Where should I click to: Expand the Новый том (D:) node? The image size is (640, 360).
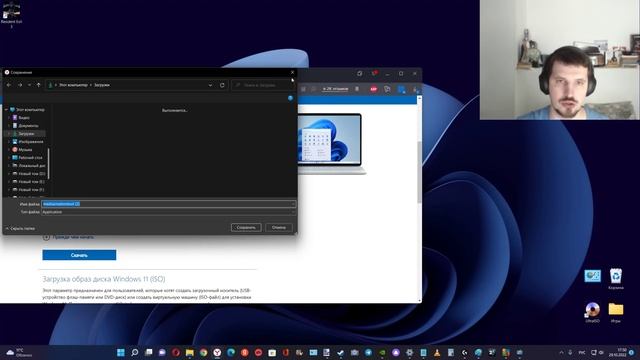[9, 174]
